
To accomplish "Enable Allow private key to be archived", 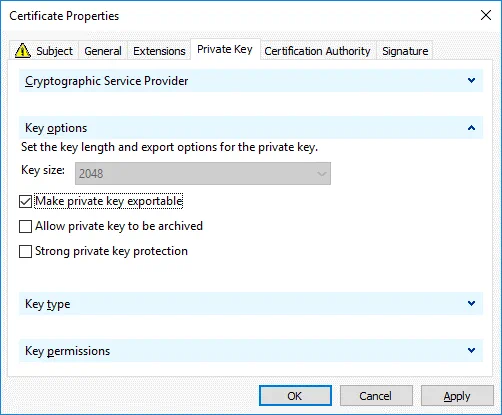I will 25,226.
